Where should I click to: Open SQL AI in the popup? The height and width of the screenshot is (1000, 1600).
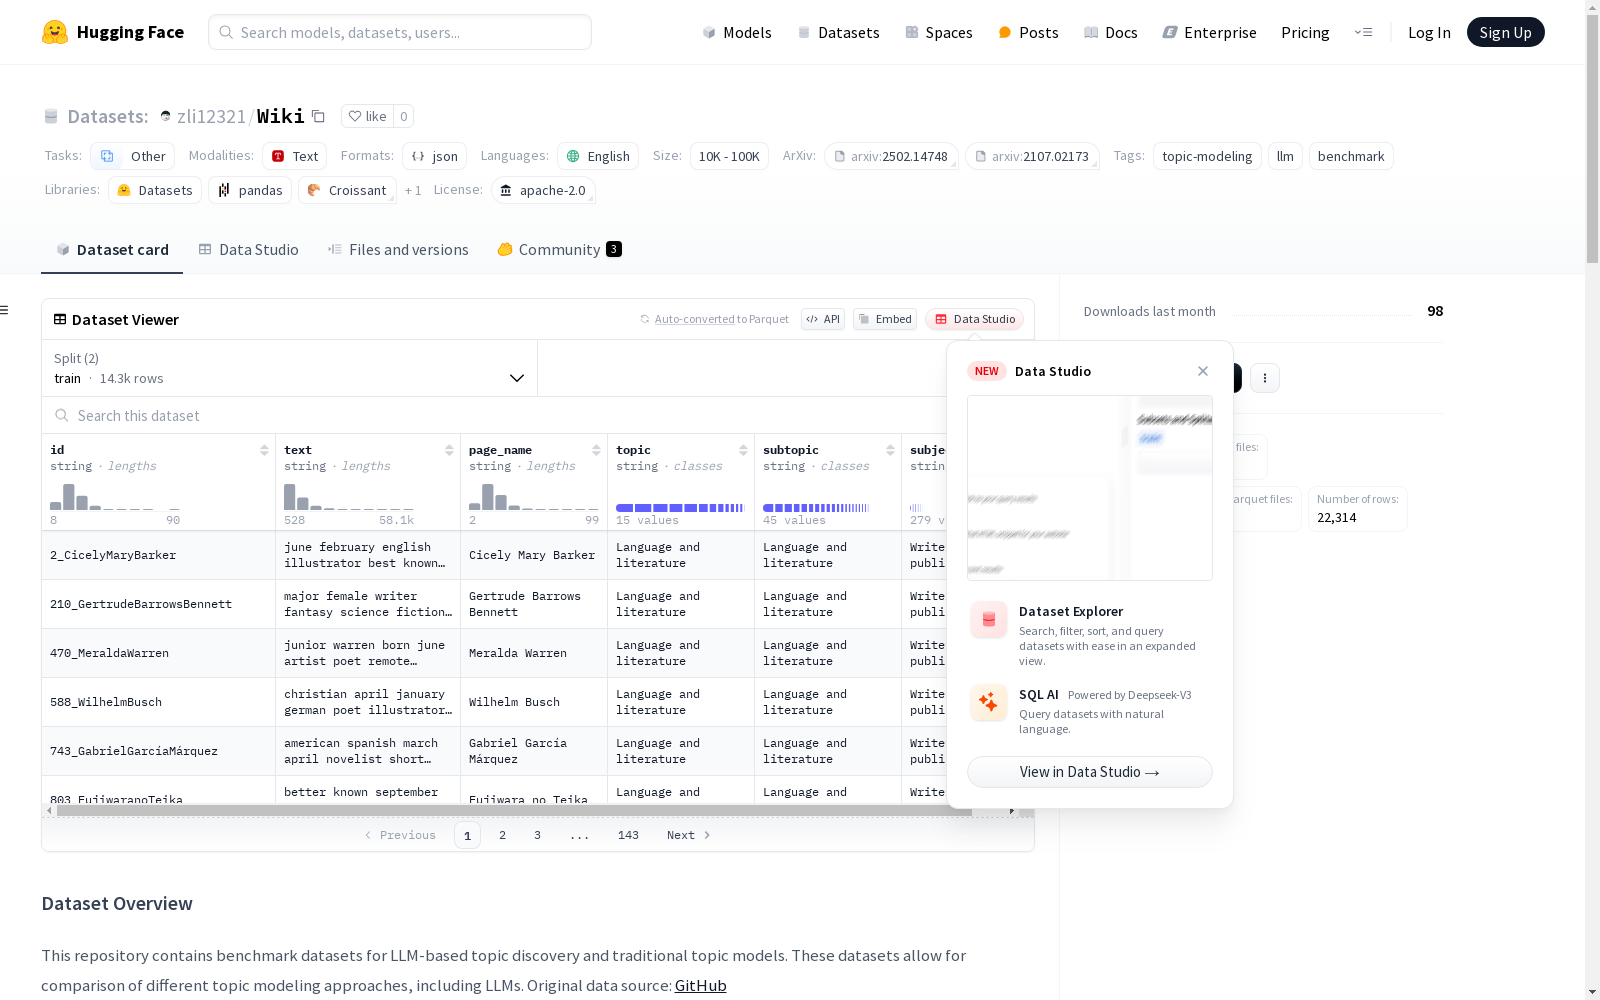point(1090,710)
